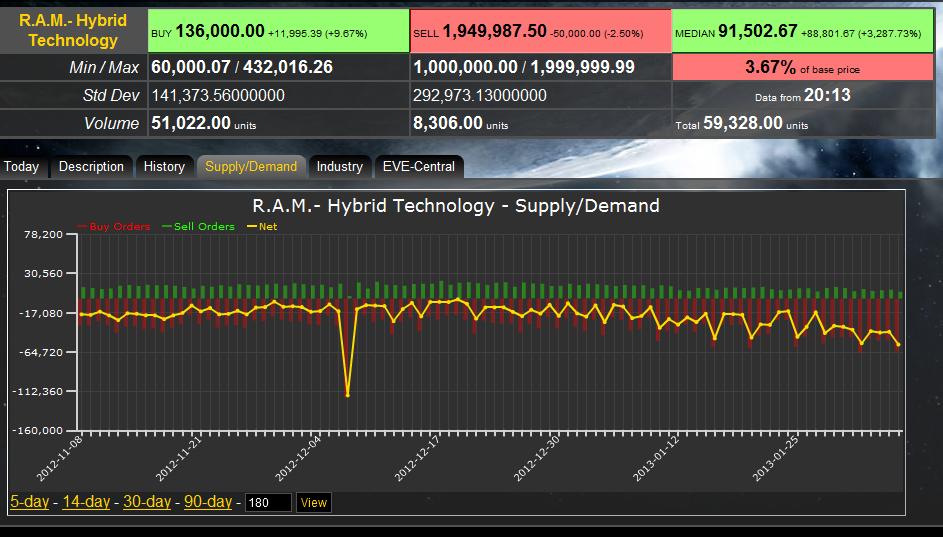Image resolution: width=943 pixels, height=537 pixels.
Task: Click the BUY price 136,000.00 cell
Action: (x=278, y=31)
